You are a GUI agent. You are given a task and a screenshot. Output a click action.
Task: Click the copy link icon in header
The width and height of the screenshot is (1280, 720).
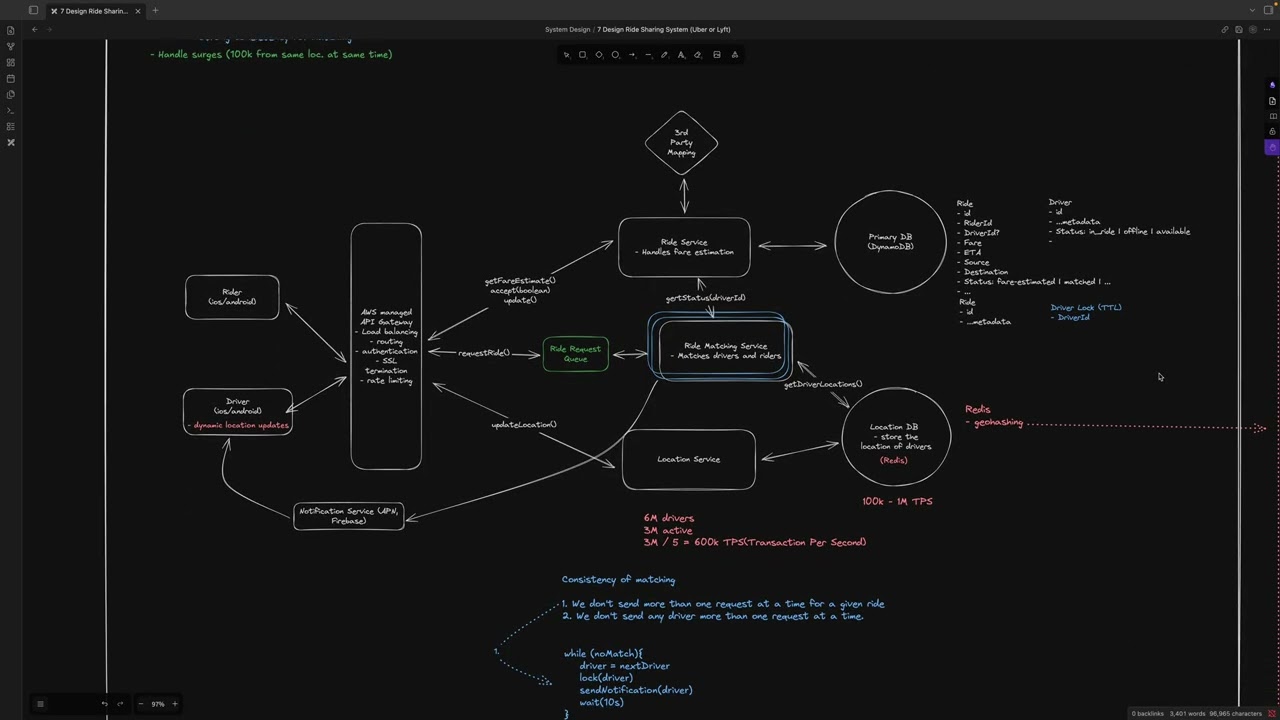(1225, 29)
